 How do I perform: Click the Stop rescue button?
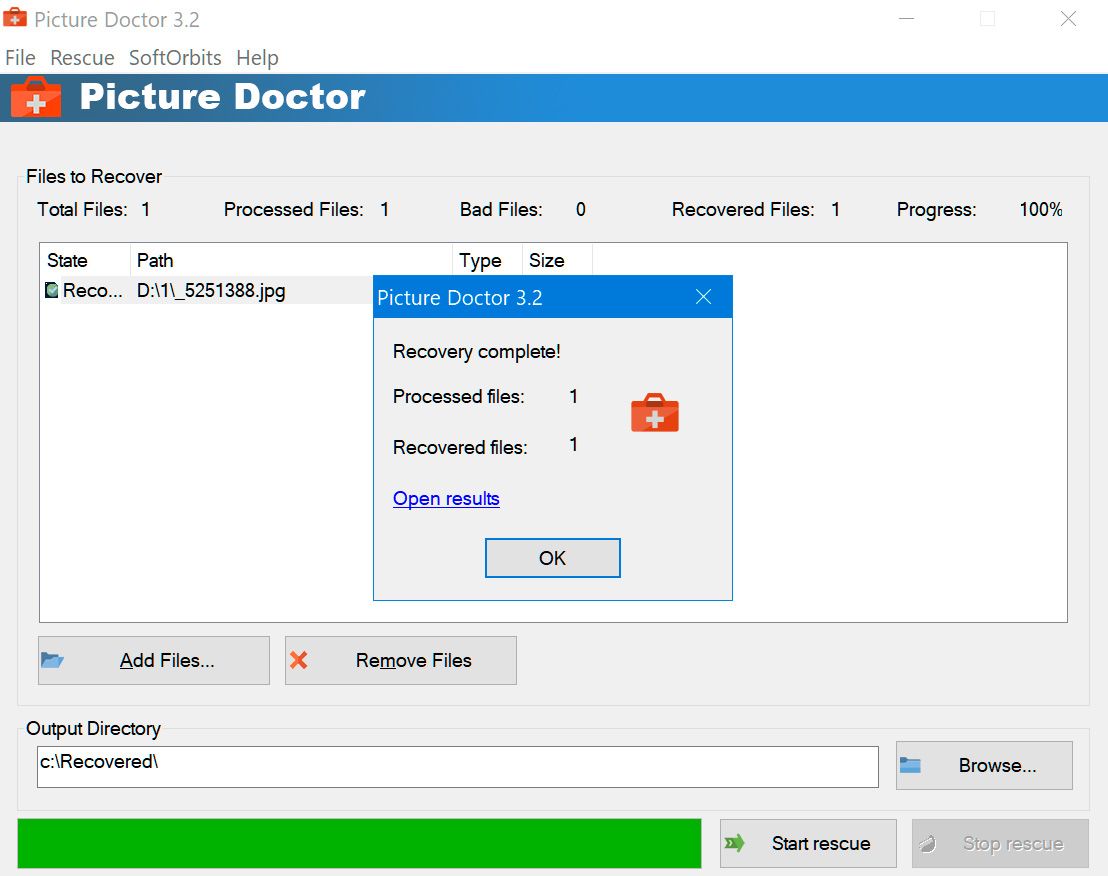[1000, 843]
